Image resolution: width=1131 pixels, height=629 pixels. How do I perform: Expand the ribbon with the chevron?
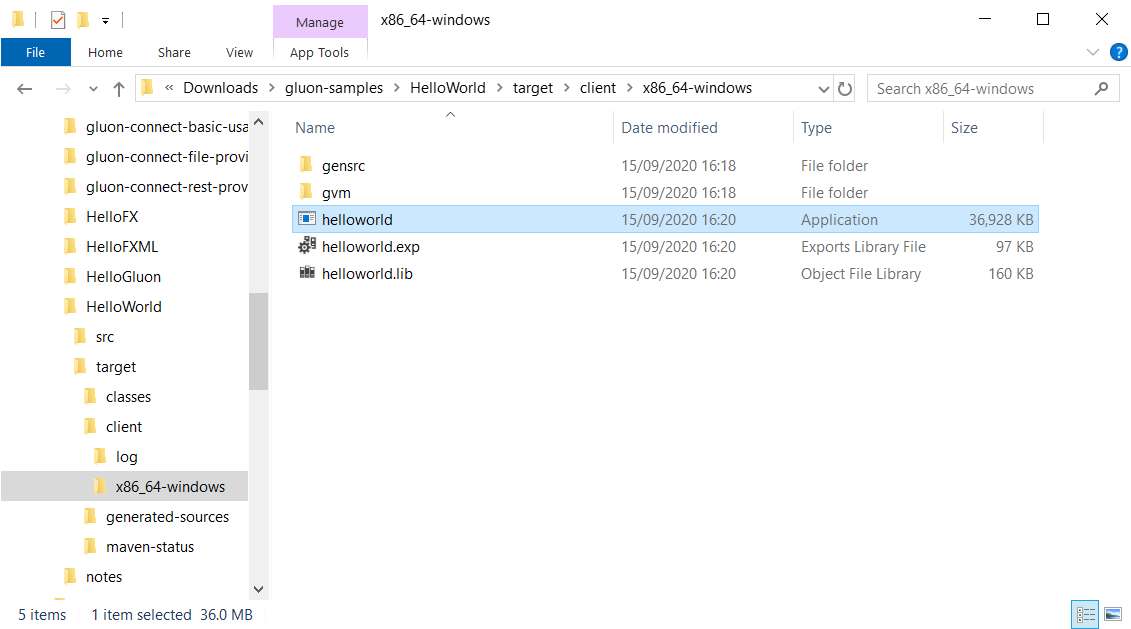click(x=1093, y=52)
